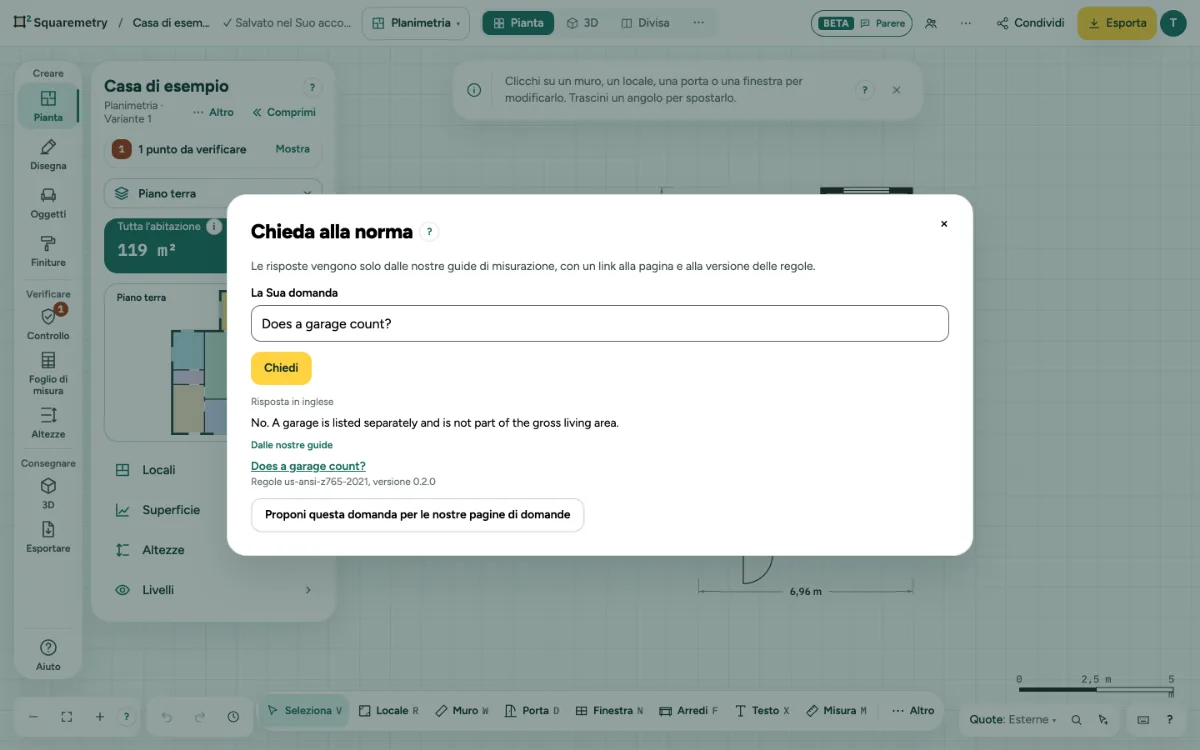The width and height of the screenshot is (1200, 750).
Task: Zoom out with the minus button
Action: 33,717
